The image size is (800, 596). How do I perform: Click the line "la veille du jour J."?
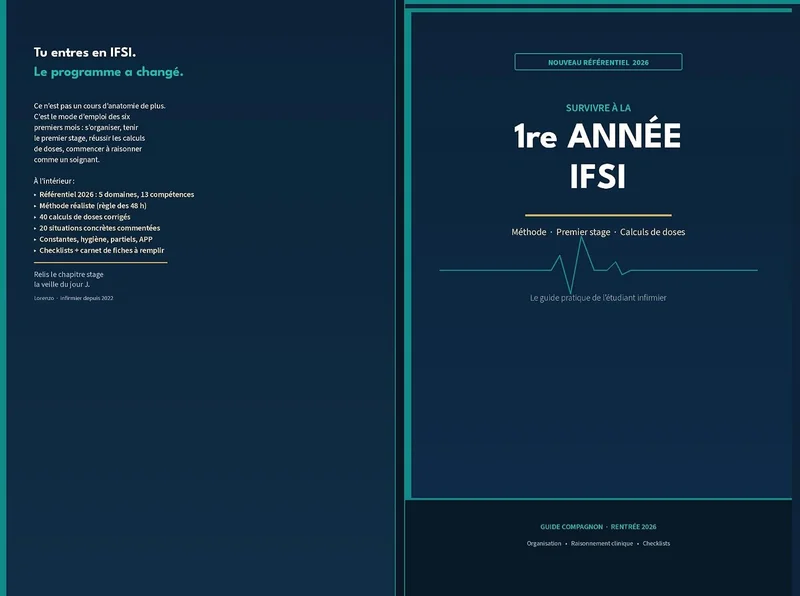[62, 285]
